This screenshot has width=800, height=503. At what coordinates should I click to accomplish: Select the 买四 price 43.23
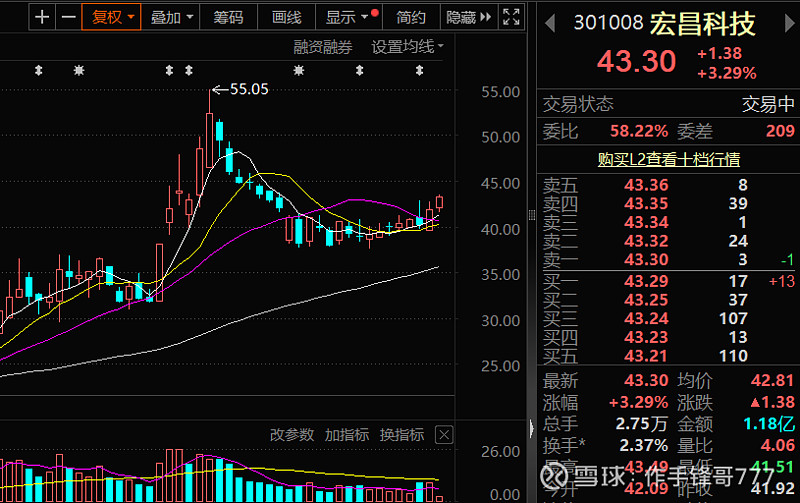coord(646,337)
